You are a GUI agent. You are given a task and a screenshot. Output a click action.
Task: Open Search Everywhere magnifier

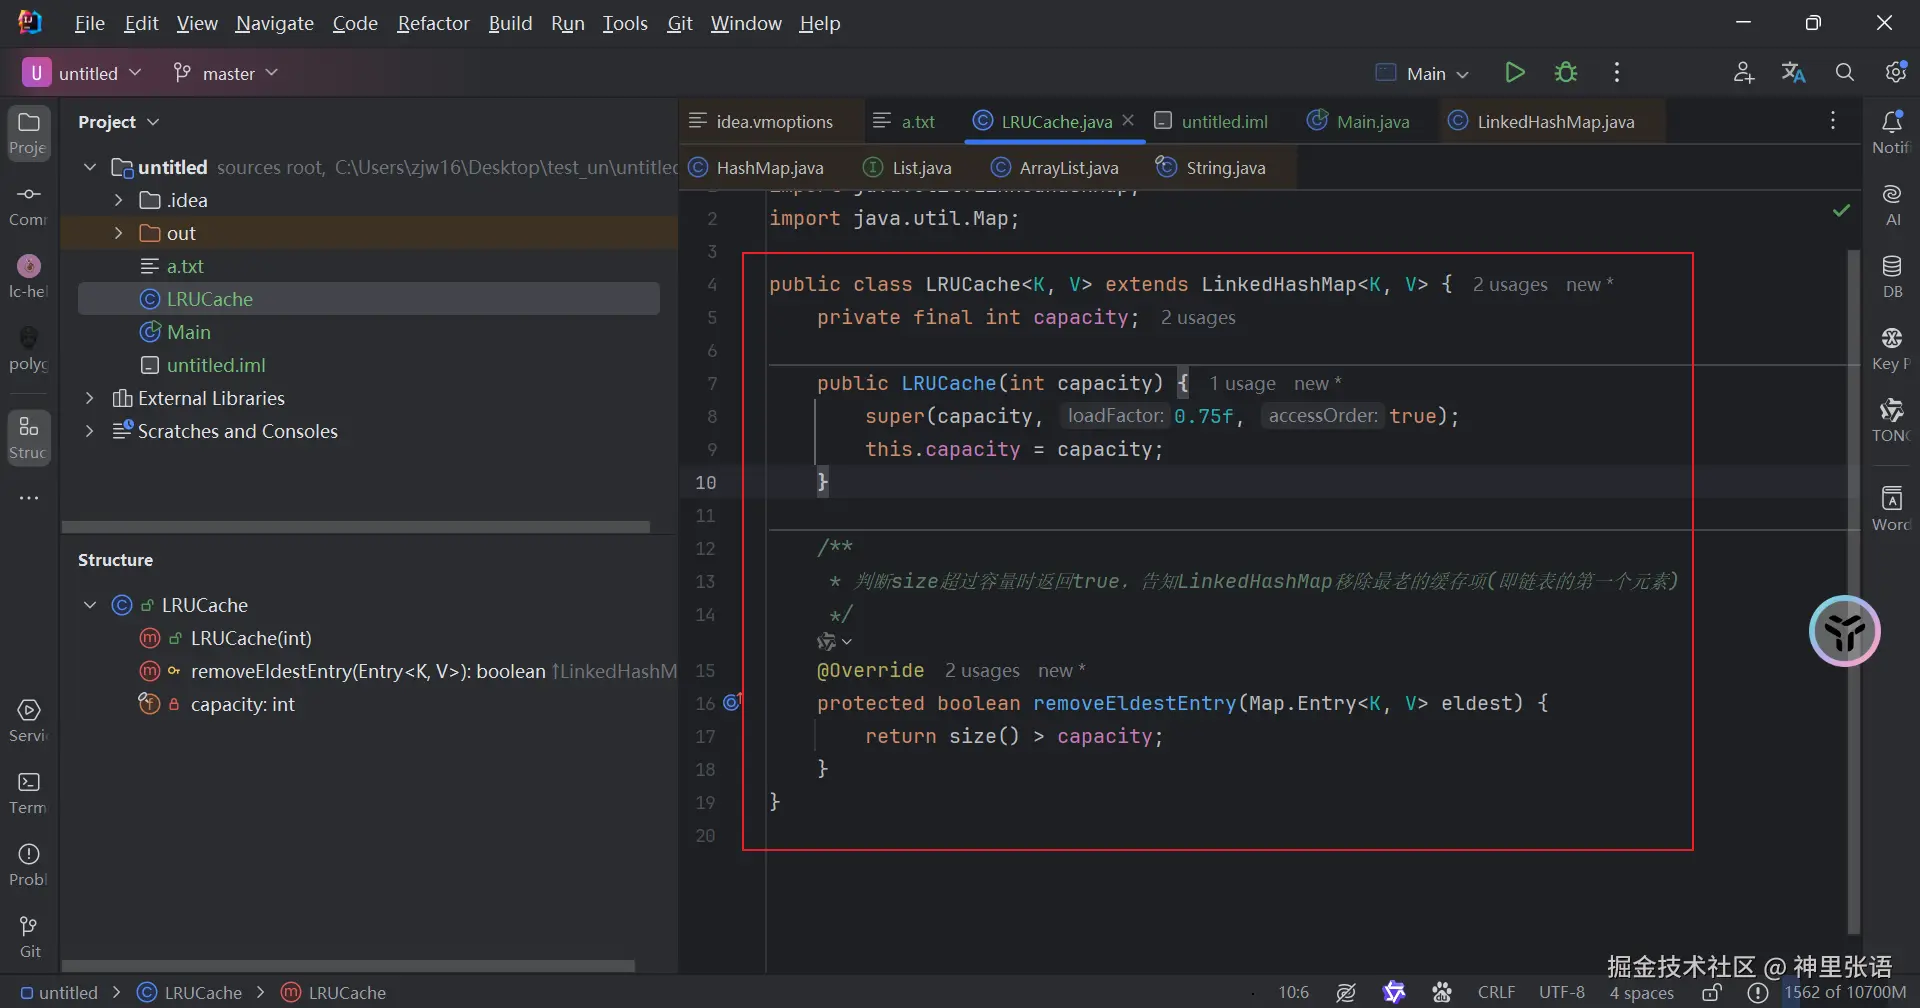tap(1844, 73)
